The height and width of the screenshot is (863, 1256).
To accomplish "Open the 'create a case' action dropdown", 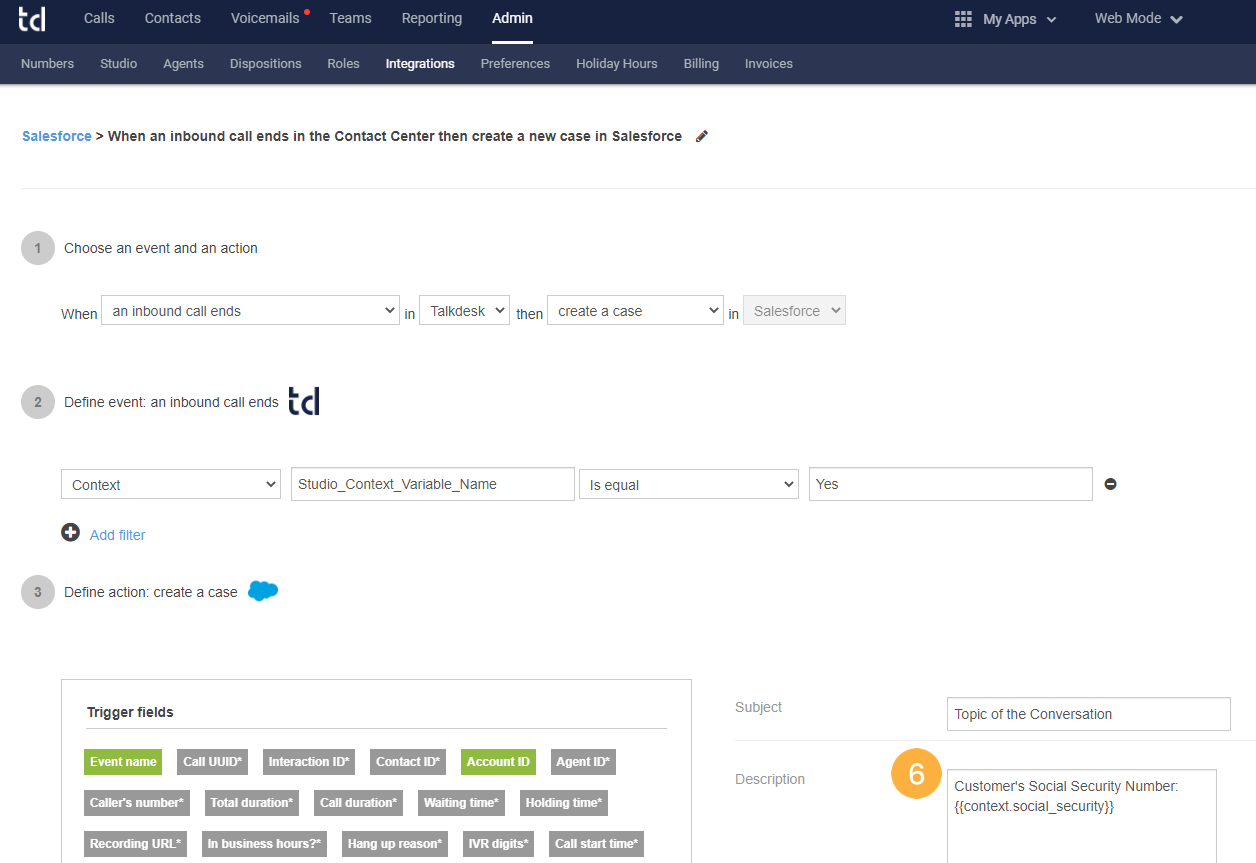I will [635, 311].
